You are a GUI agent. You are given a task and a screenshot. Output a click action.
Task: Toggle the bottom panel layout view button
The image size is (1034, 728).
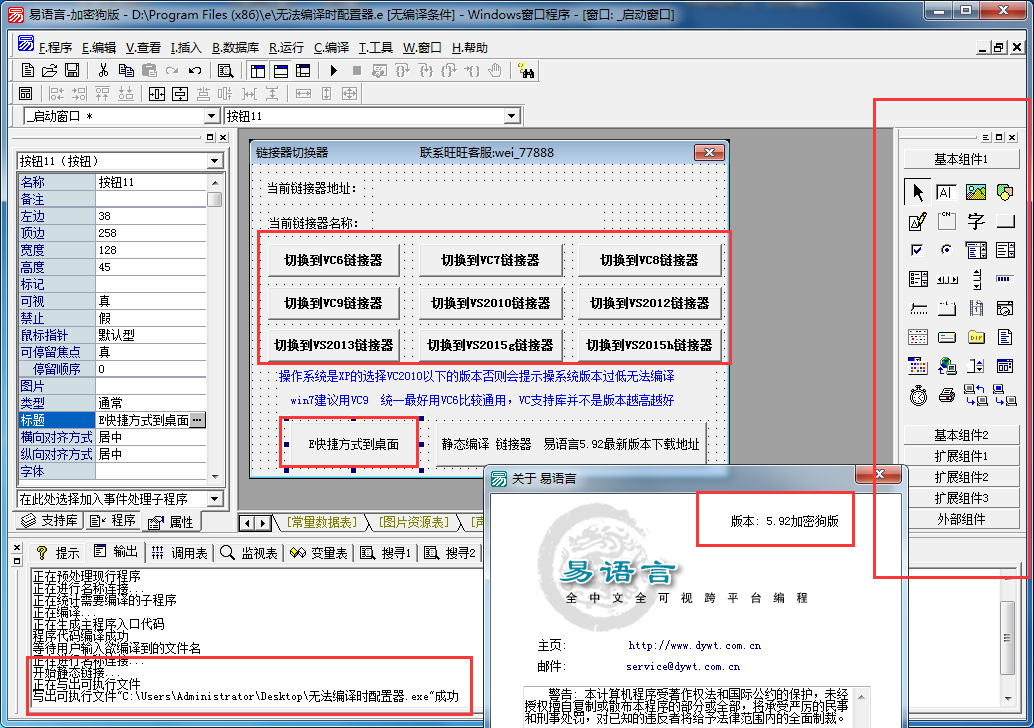(x=281, y=71)
